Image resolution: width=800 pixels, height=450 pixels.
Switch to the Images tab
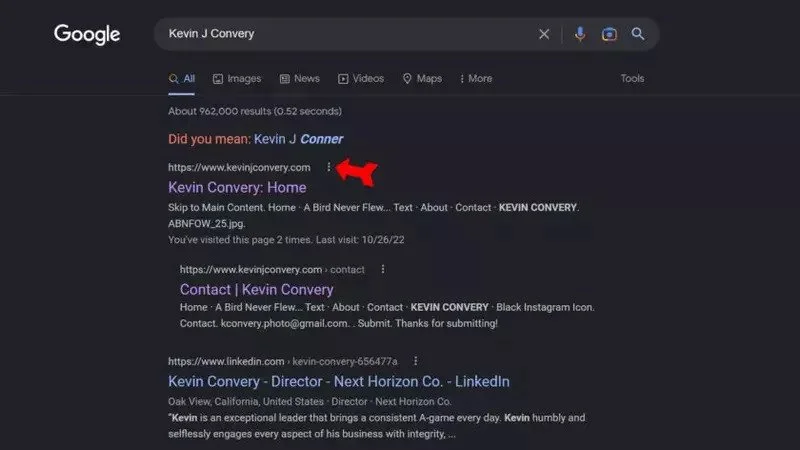point(236,79)
